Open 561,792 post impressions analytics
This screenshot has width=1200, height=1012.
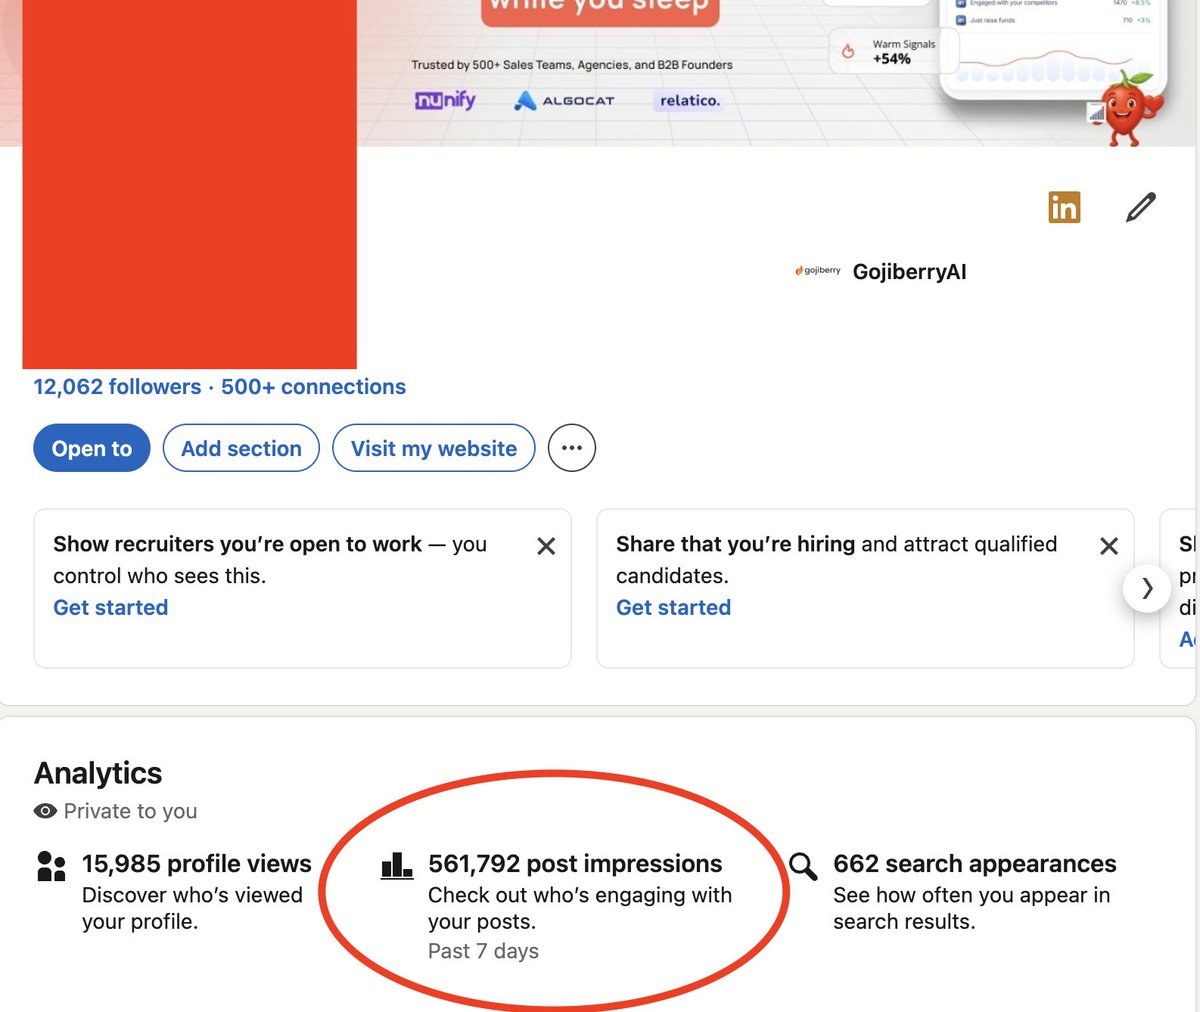[575, 864]
